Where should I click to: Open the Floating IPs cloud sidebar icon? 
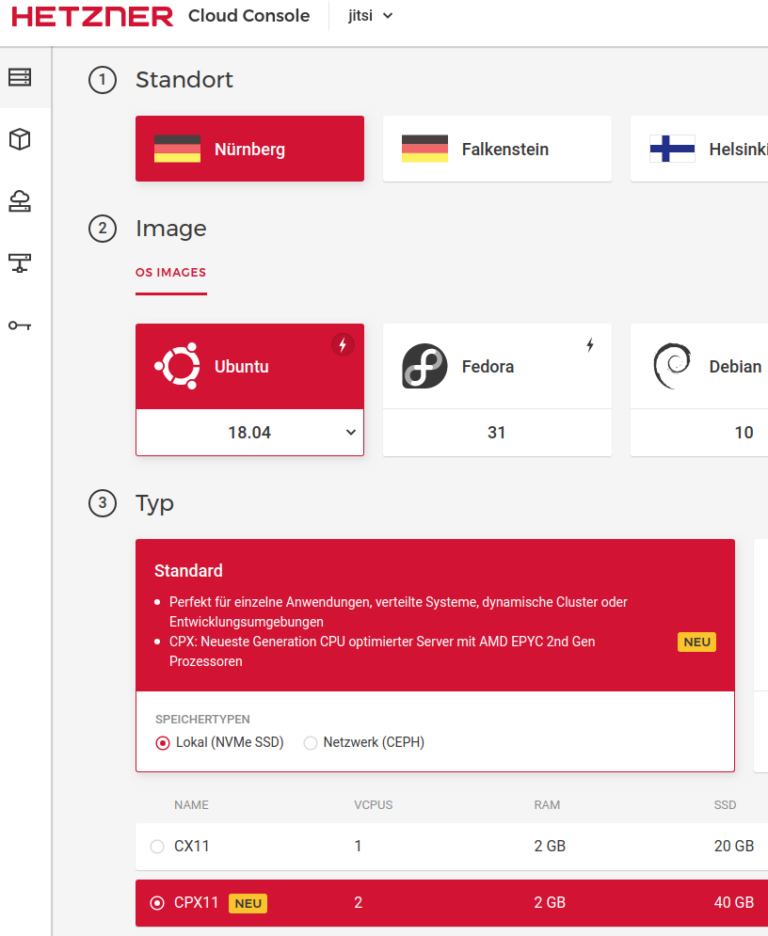pyautogui.click(x=20, y=201)
